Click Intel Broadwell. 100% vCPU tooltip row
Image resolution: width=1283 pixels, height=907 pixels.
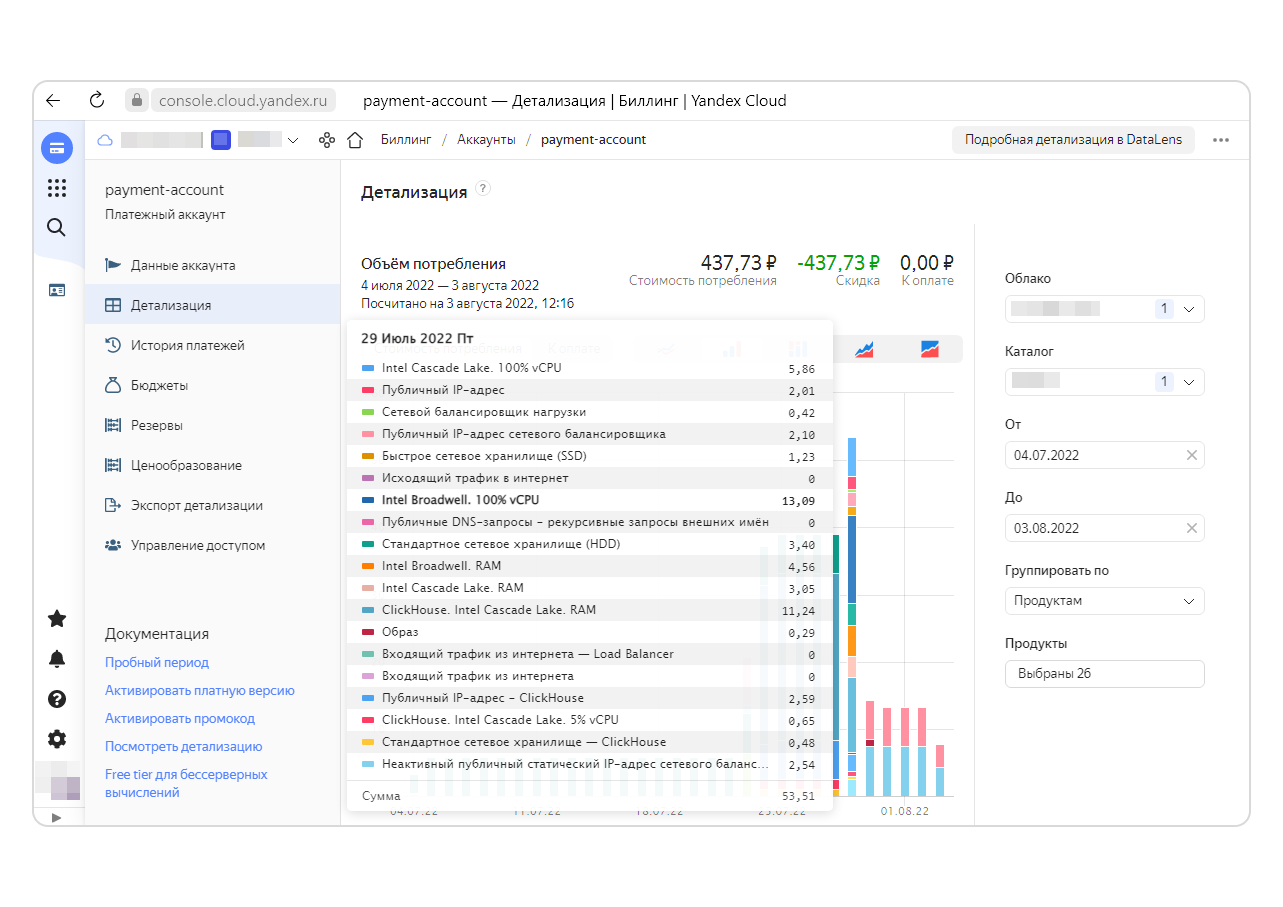tap(589, 500)
